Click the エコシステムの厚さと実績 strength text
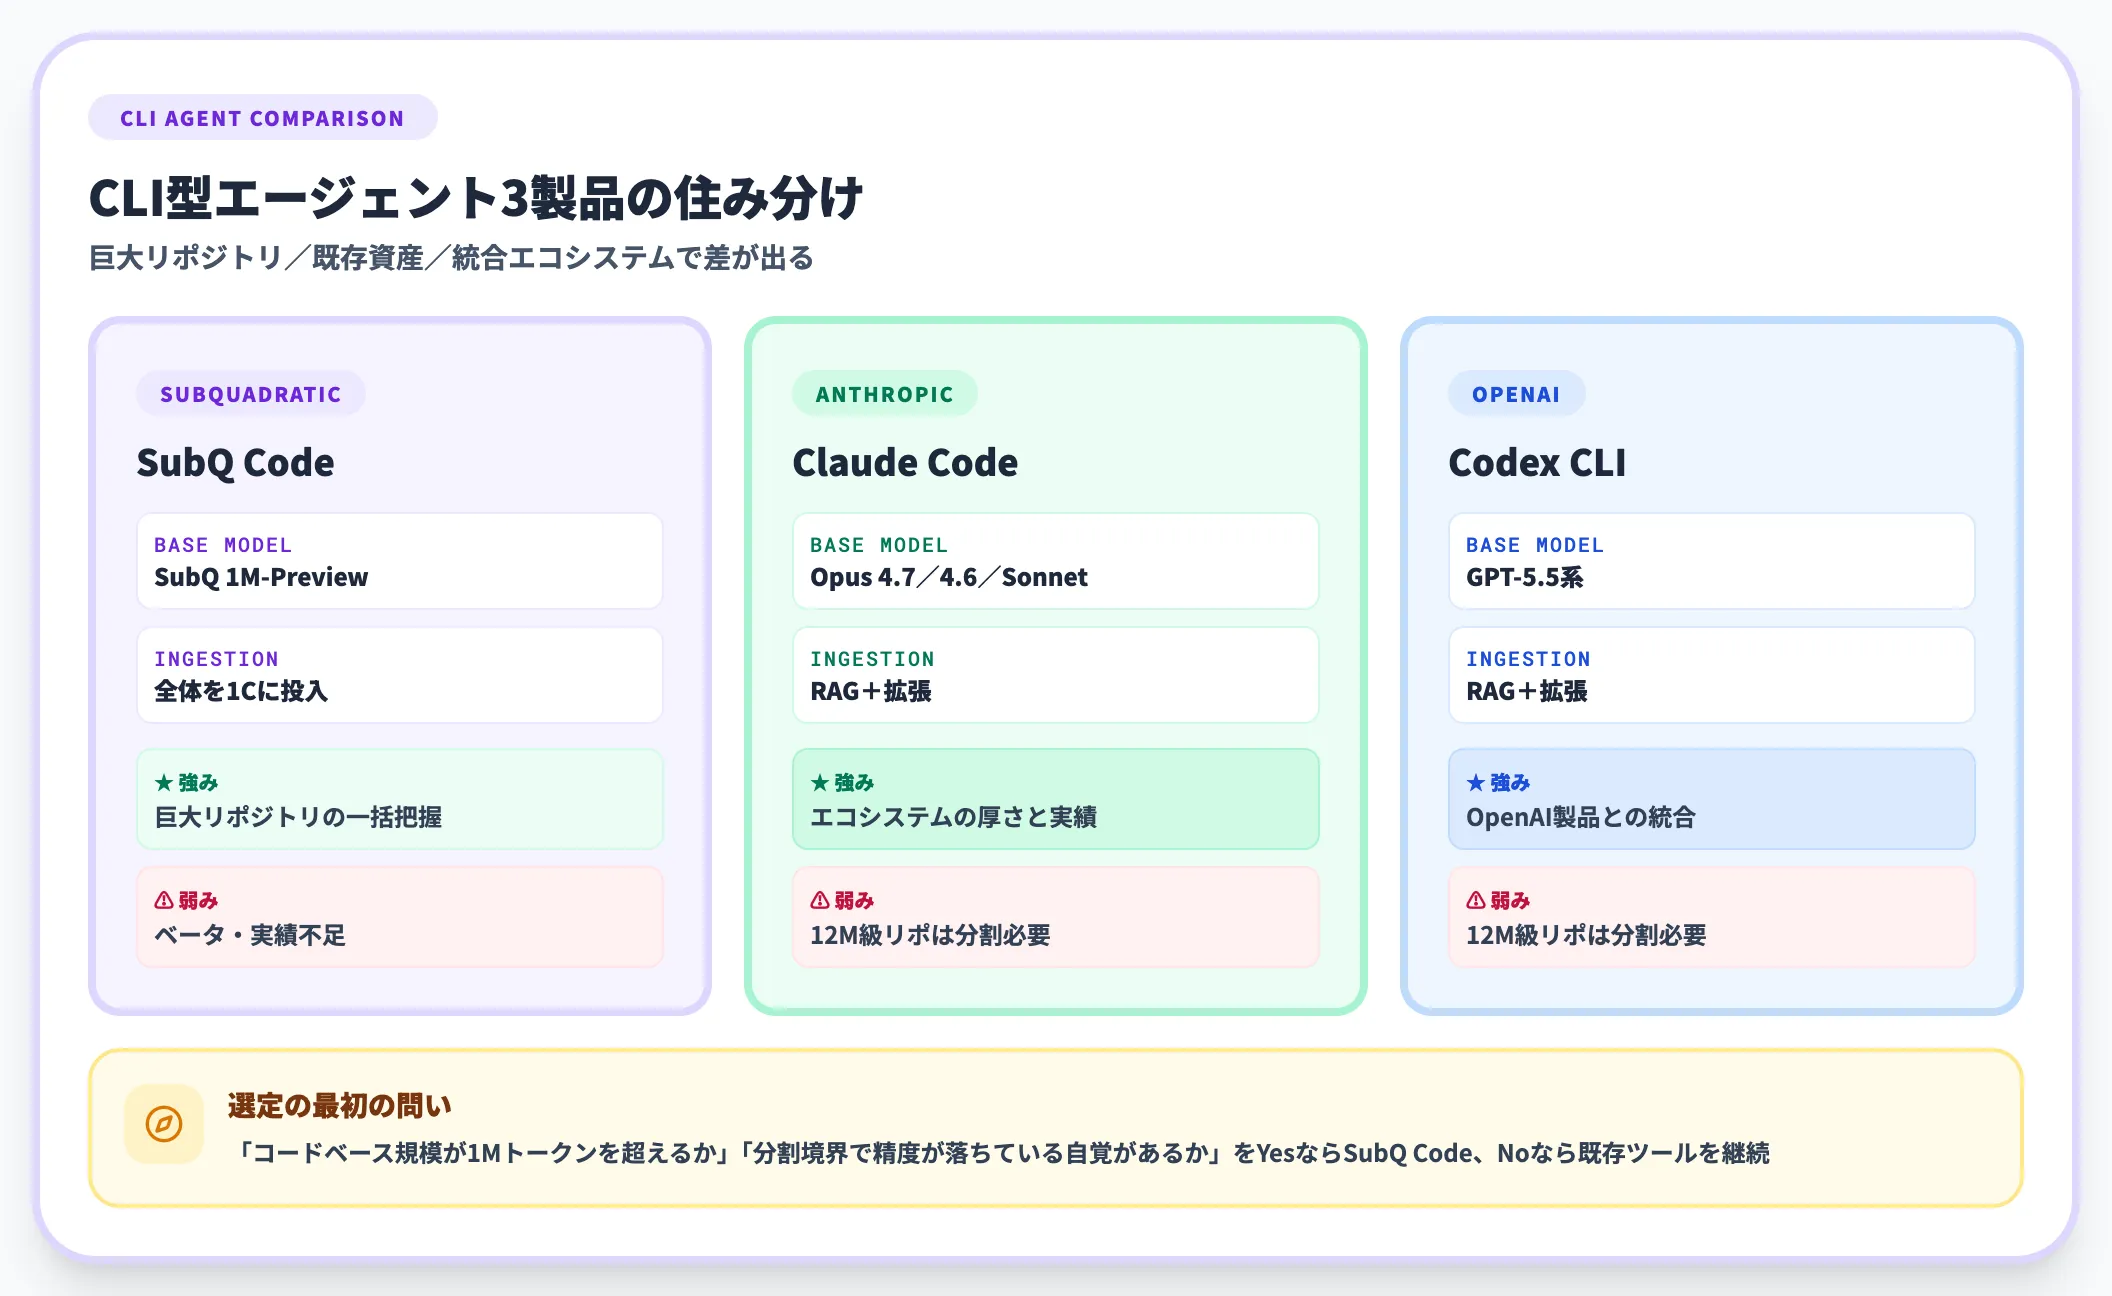The width and height of the screenshot is (2112, 1296). (x=953, y=817)
